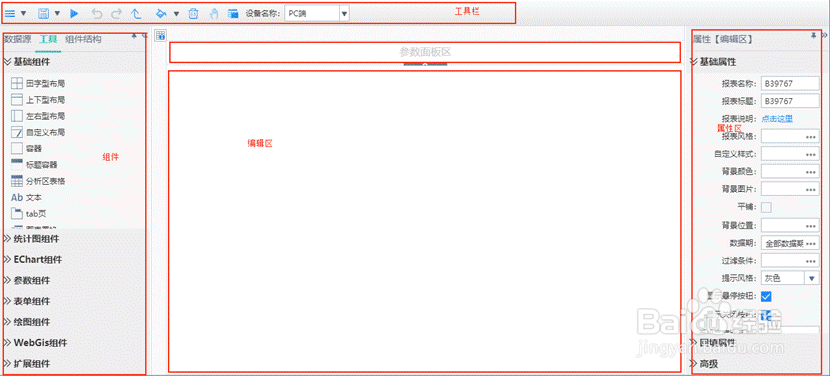Open the 背景图片 ellipsis picker
830x376 pixels.
pyautogui.click(x=810, y=190)
